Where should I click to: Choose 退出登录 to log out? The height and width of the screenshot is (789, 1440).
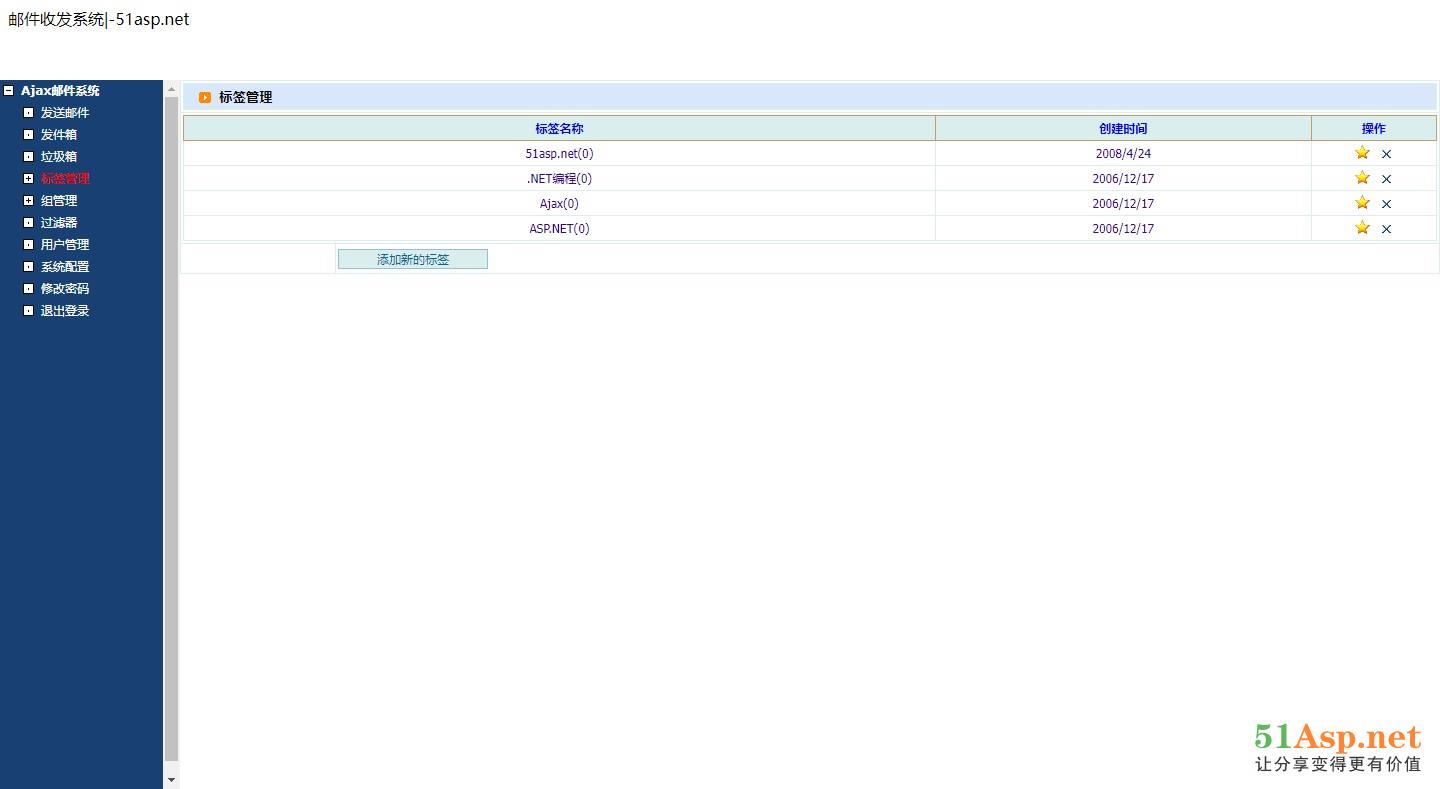point(65,311)
